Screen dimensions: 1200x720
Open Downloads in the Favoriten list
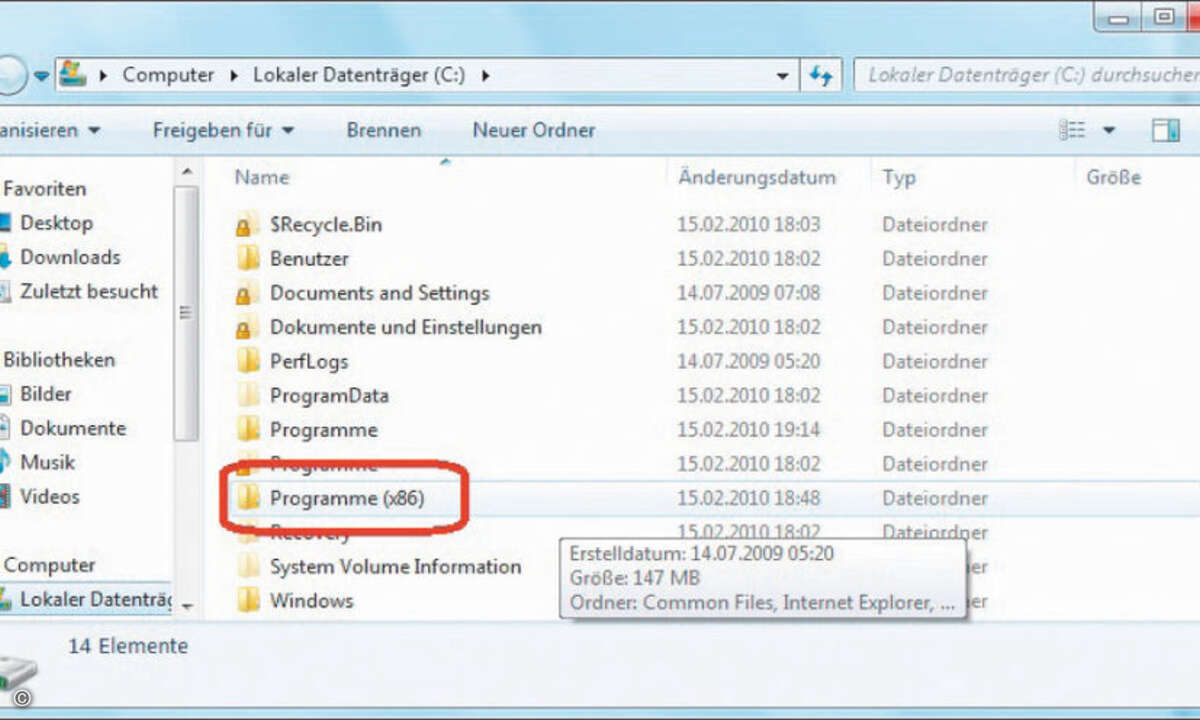[70, 257]
